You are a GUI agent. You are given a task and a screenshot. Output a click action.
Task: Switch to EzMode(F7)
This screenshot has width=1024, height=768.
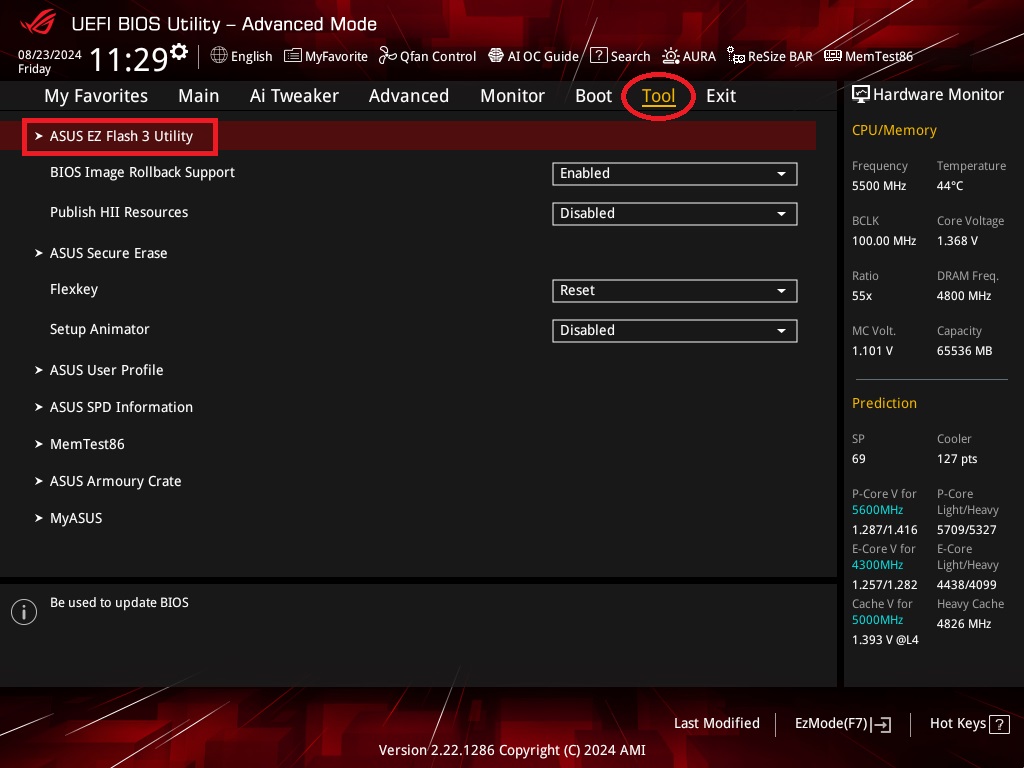pos(831,723)
